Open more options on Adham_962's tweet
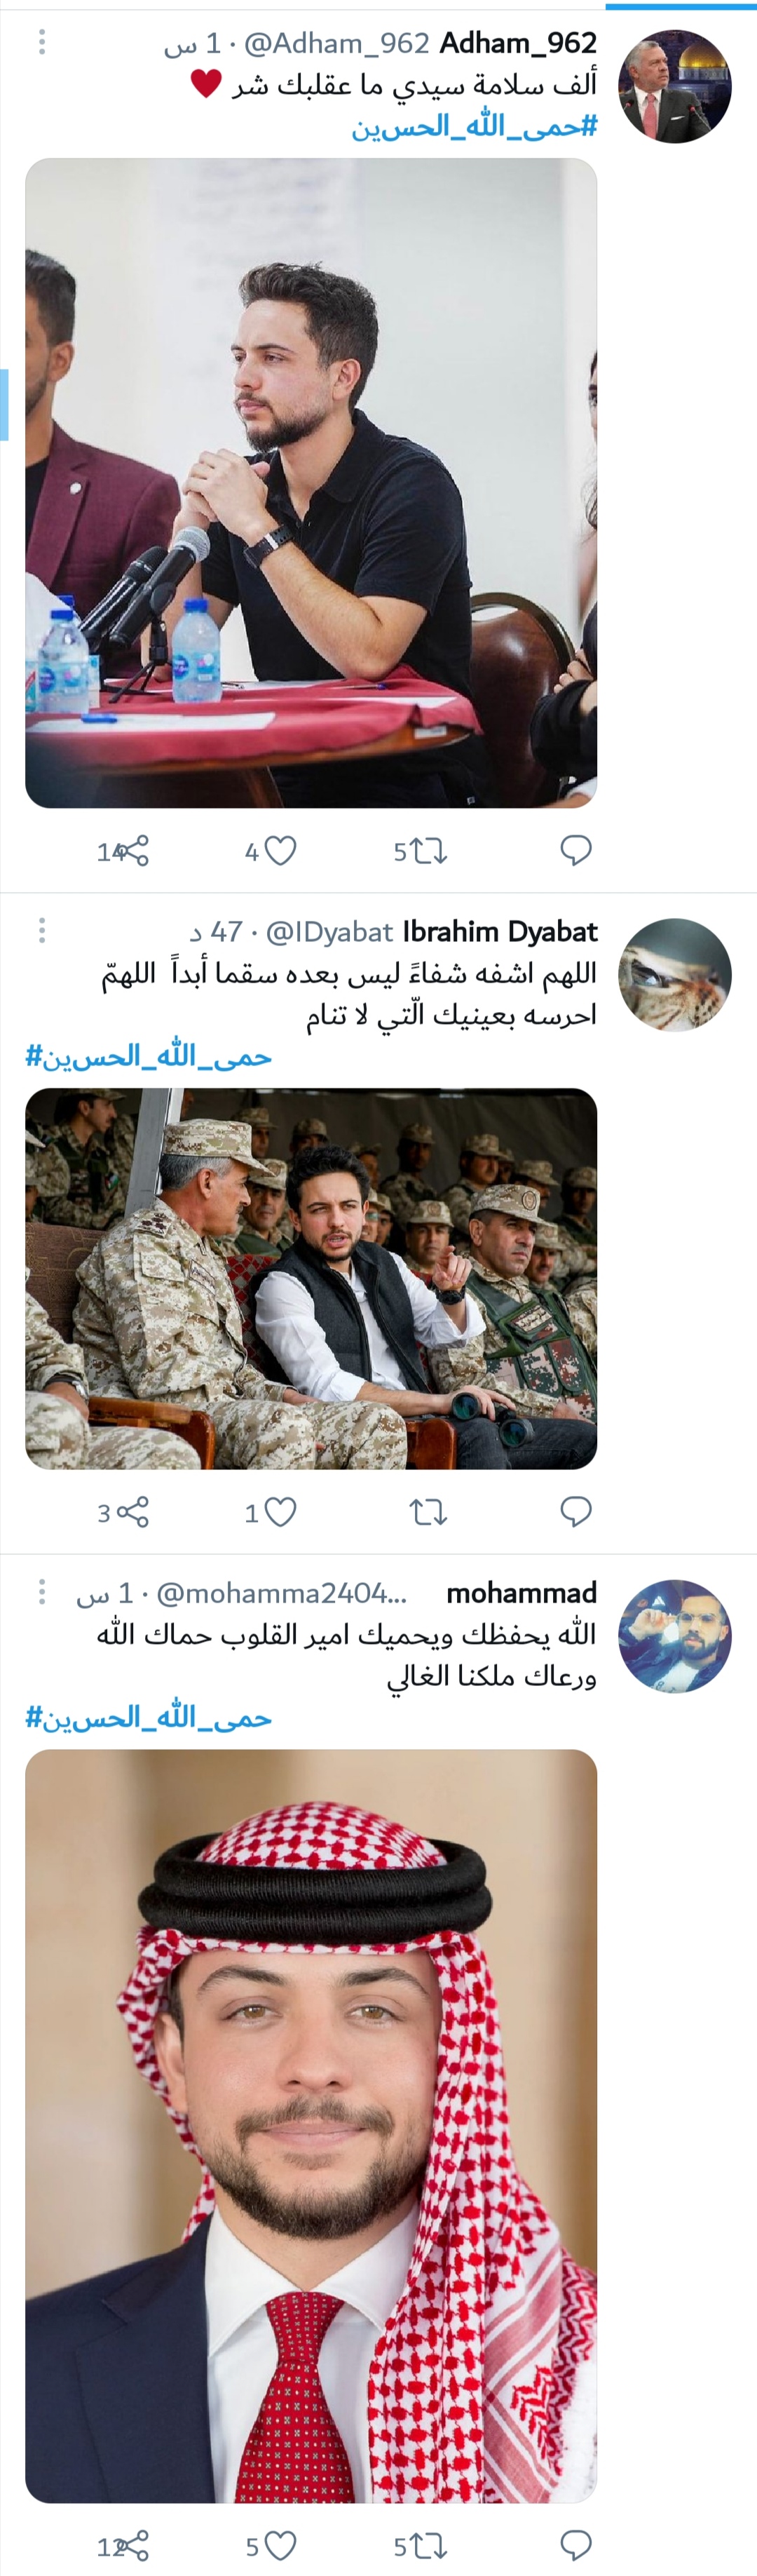 [x=42, y=42]
